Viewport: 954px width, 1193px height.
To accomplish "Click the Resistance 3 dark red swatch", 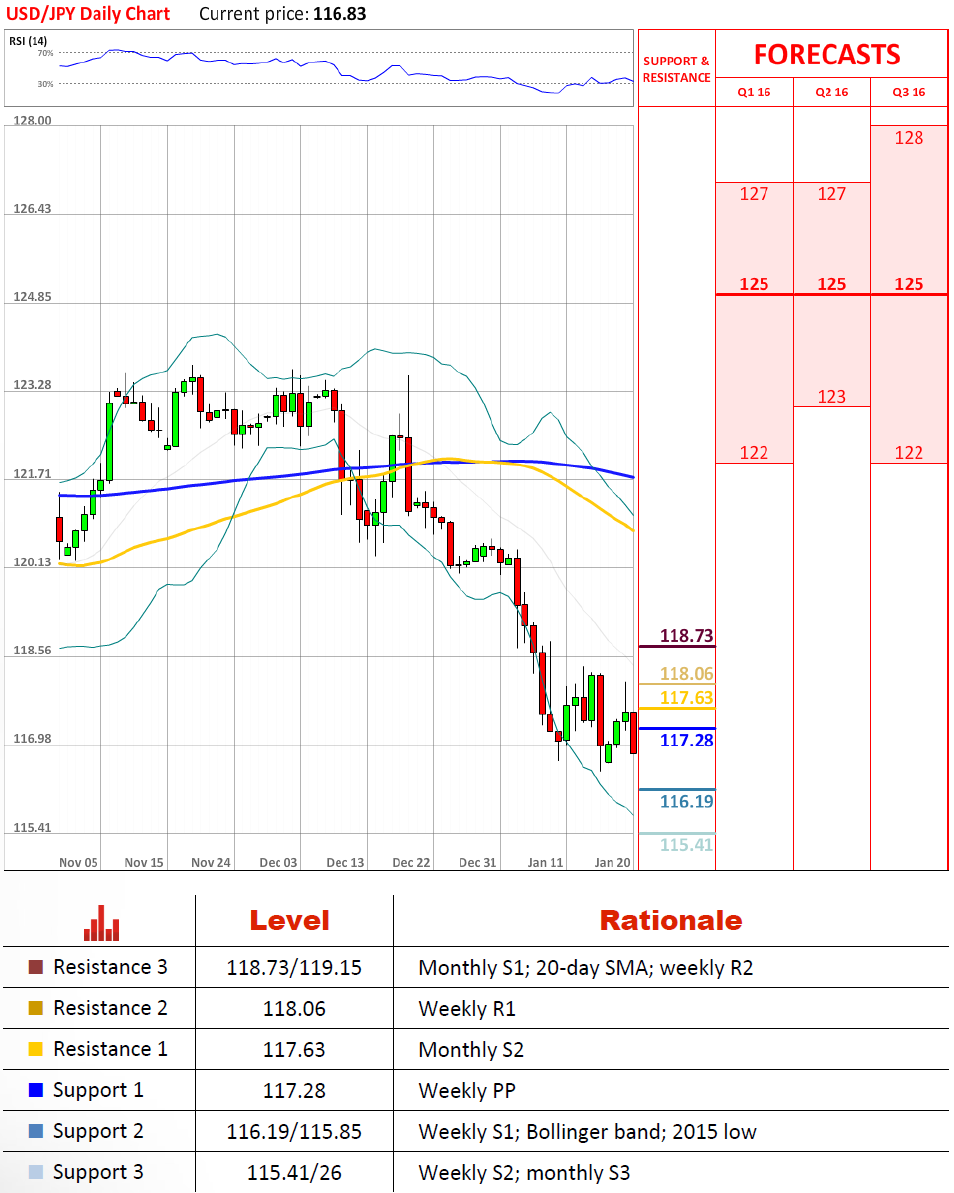I will [36, 967].
